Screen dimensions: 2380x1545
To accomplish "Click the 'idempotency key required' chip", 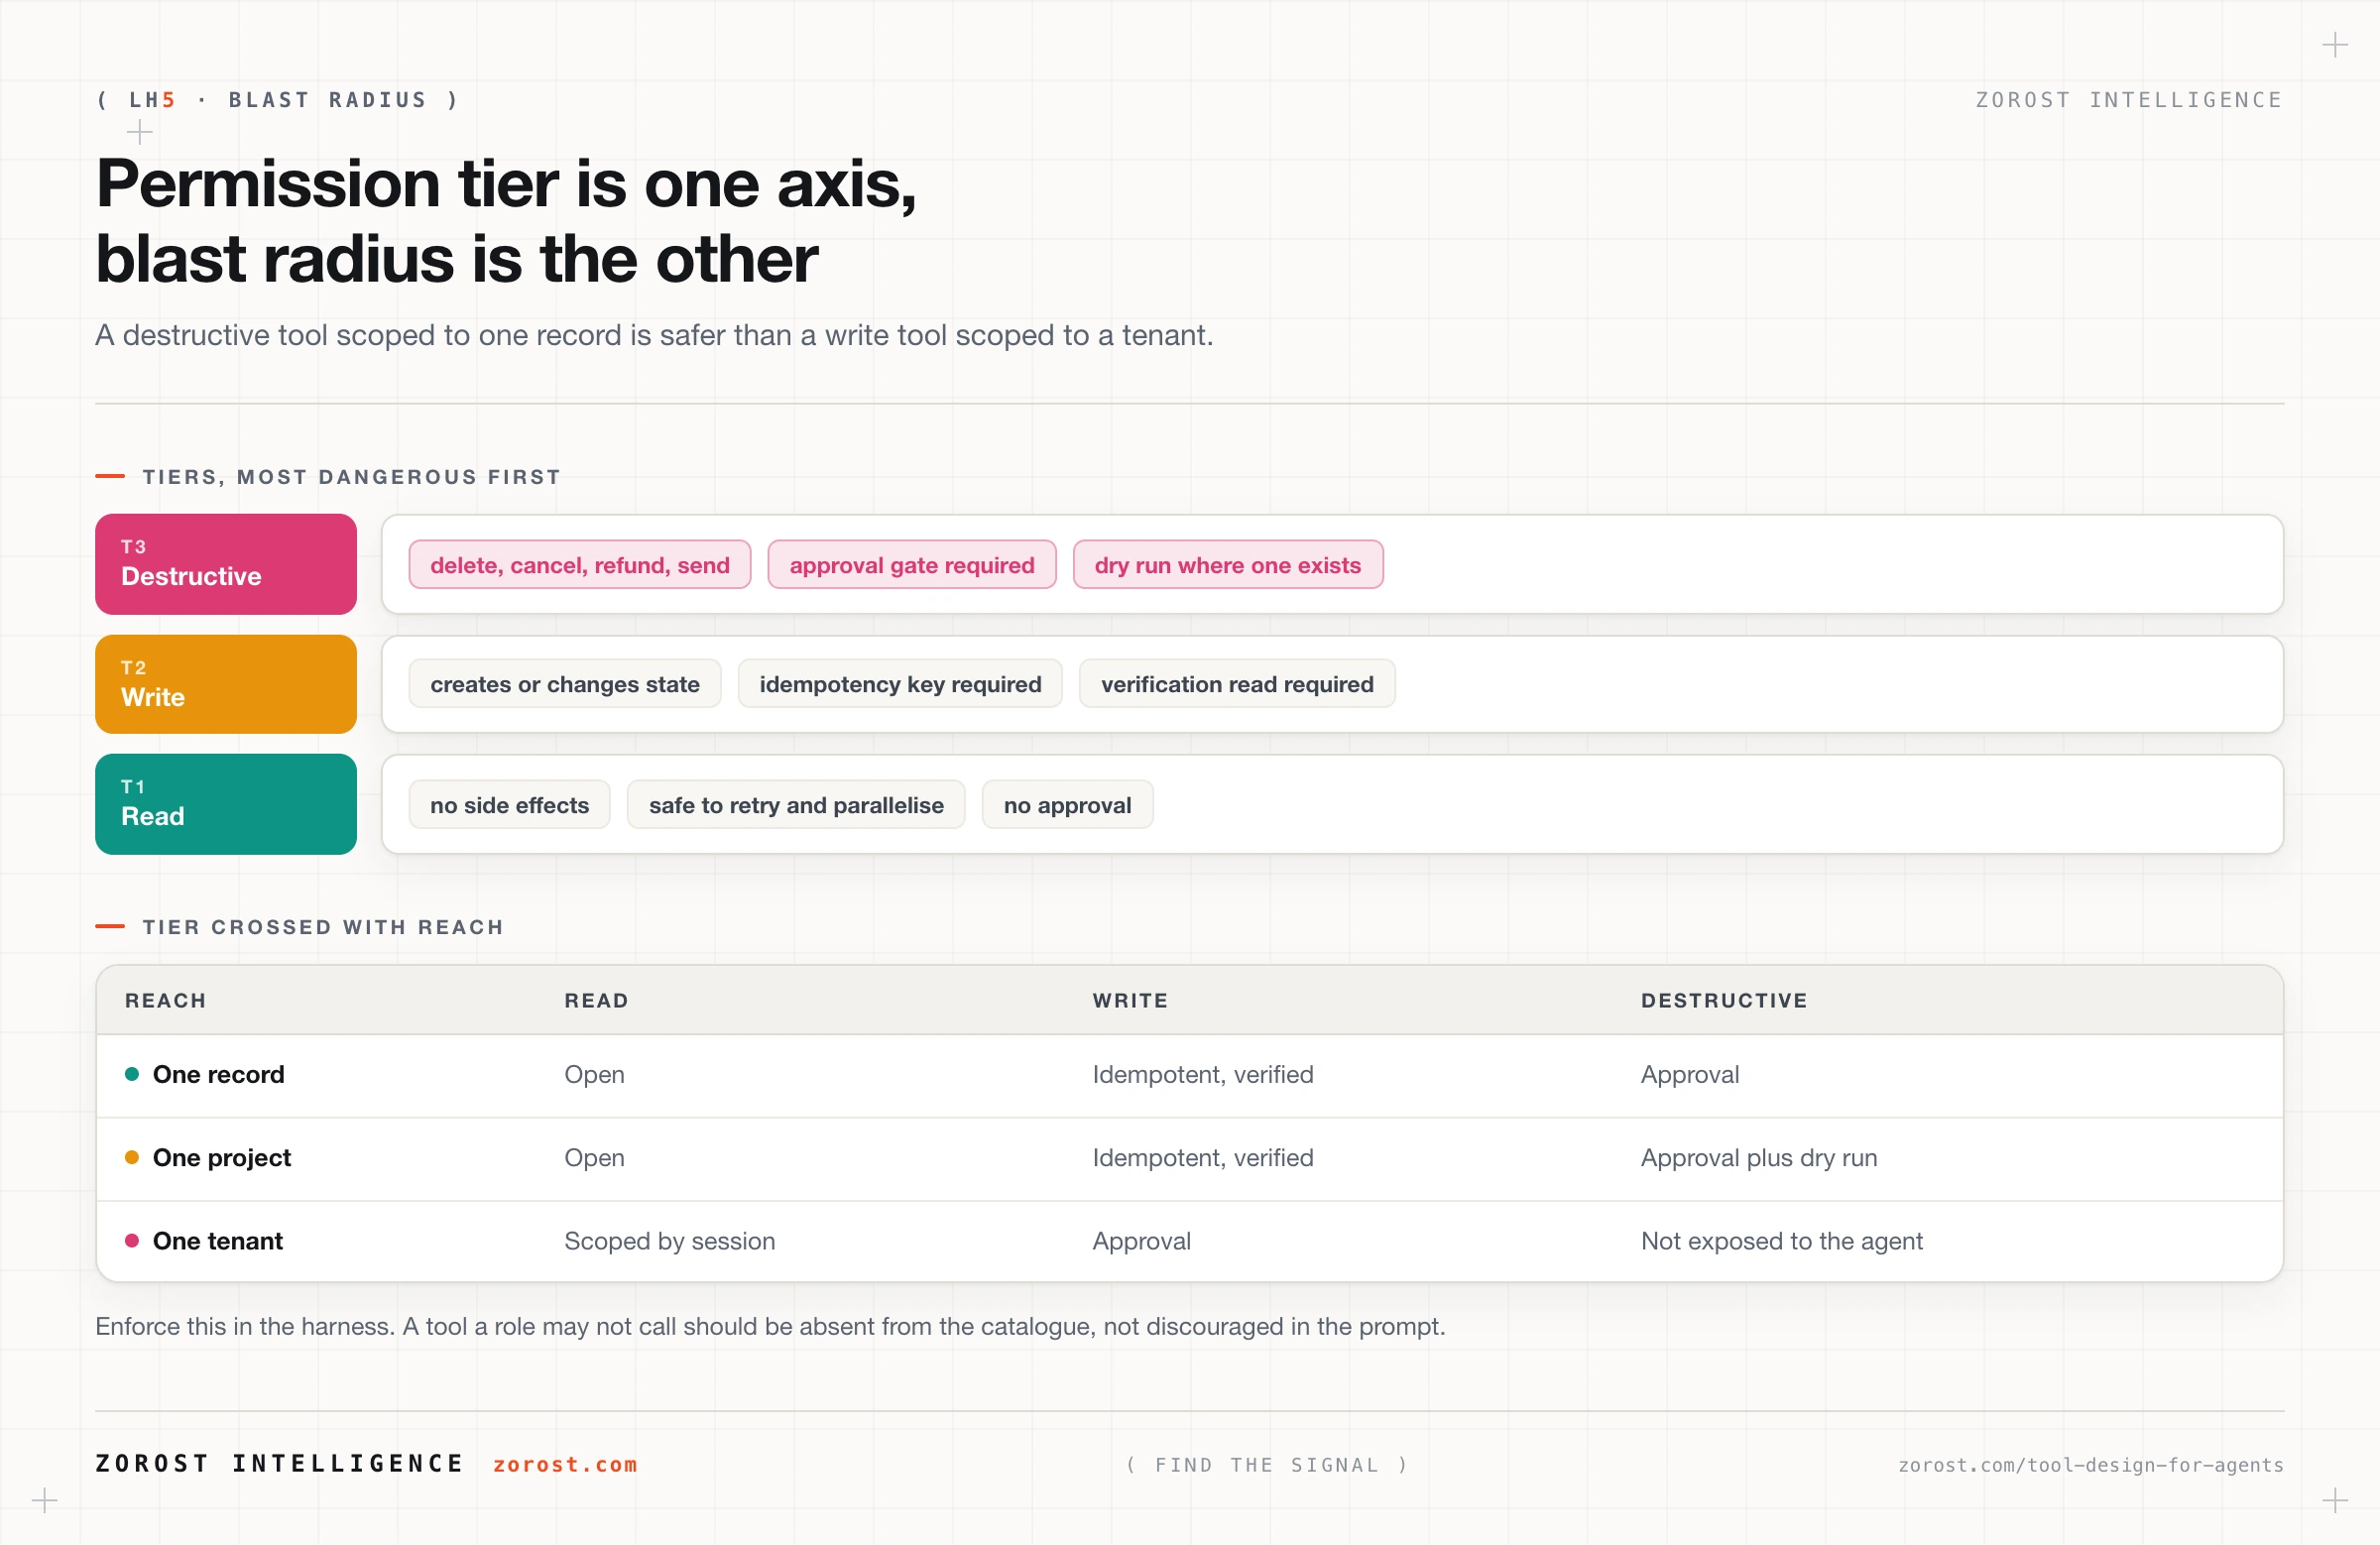I will pos(900,684).
